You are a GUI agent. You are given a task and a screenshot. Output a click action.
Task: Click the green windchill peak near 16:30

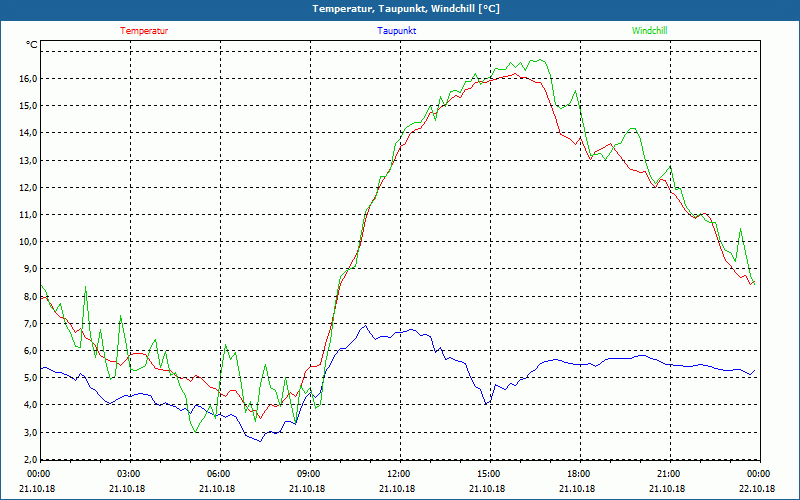pos(540,60)
